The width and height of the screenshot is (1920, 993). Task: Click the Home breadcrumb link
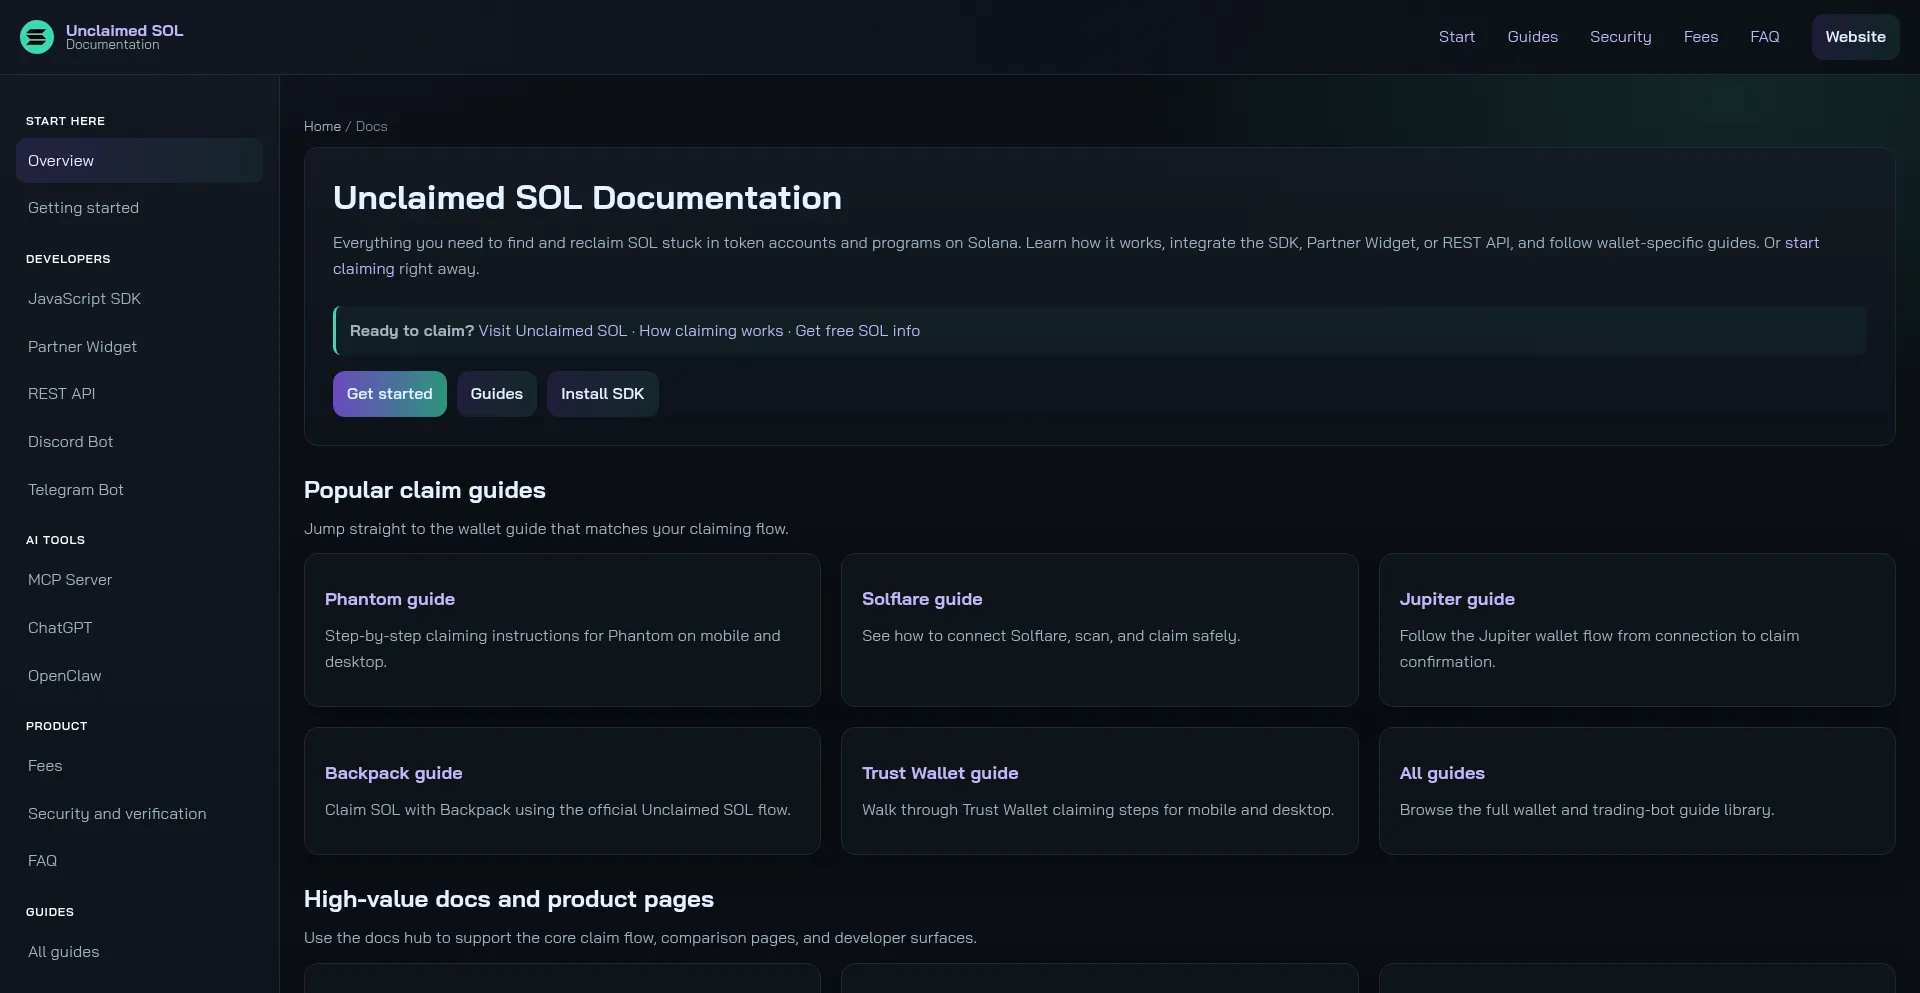pyautogui.click(x=322, y=127)
